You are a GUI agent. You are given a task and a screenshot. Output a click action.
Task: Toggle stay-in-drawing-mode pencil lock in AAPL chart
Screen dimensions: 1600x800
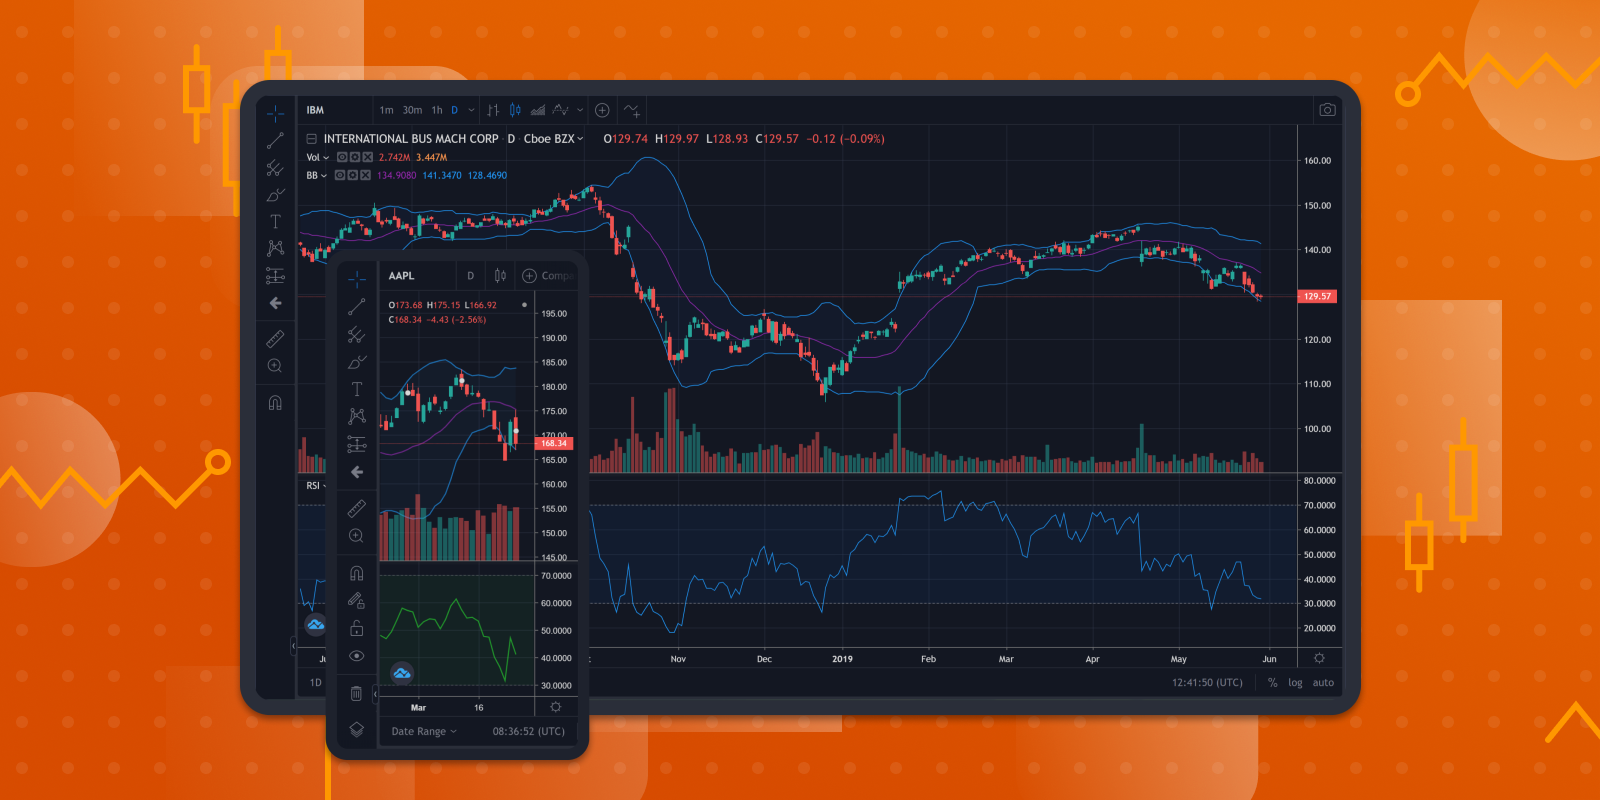[357, 600]
